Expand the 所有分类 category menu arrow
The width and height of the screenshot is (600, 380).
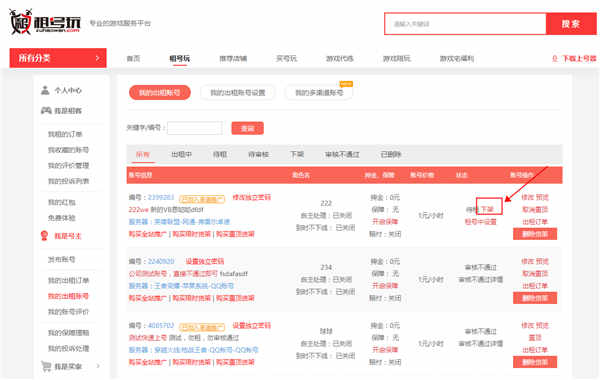tap(97, 58)
